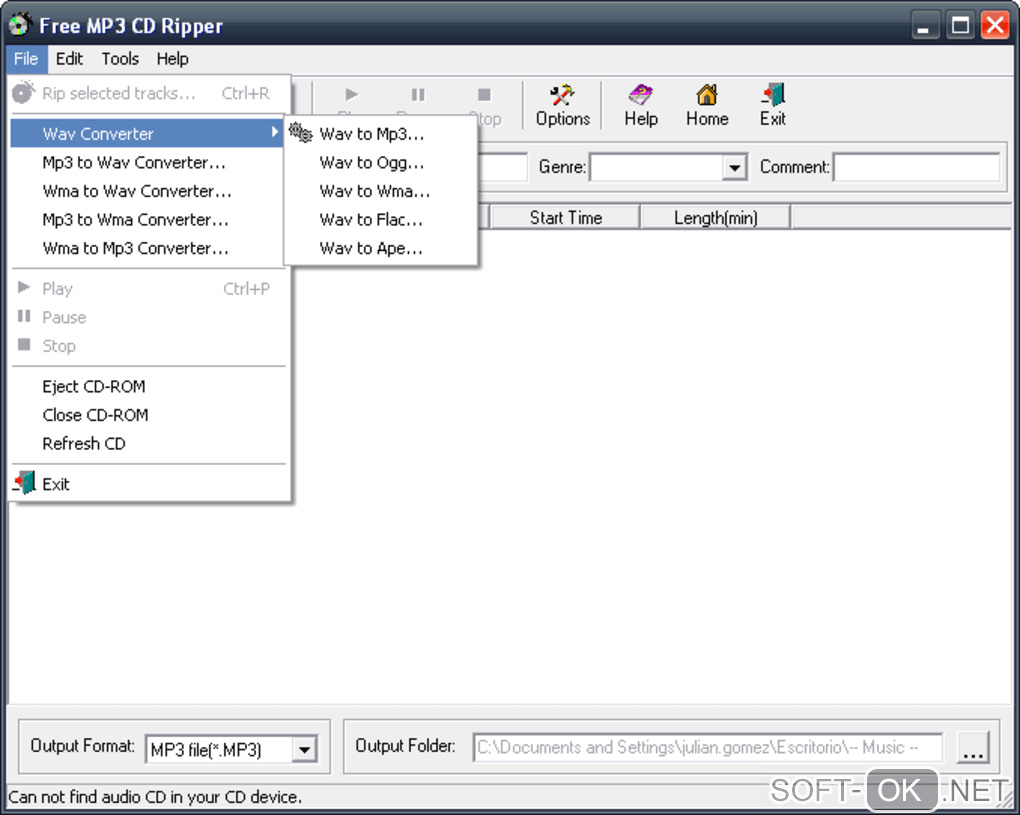Browse output folder with the ... button
Screen dimensions: 1020x815
973,748
